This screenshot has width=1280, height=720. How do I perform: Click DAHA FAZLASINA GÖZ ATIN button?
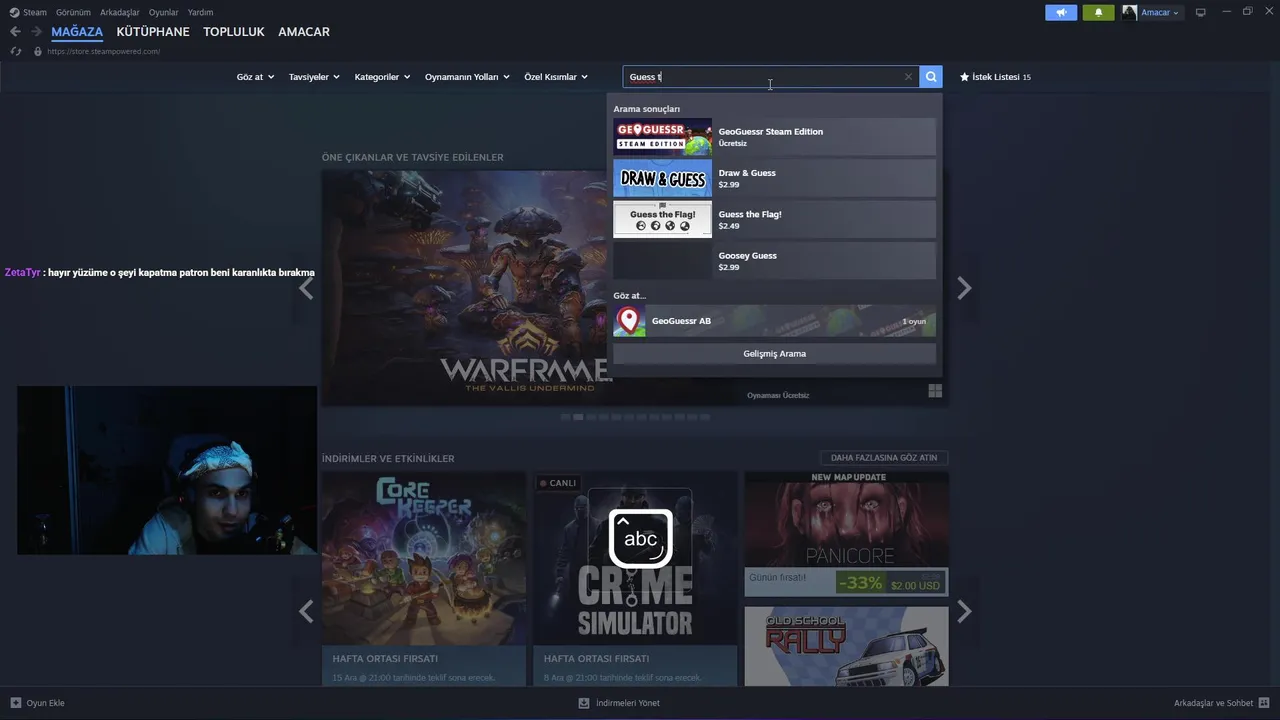pos(884,458)
